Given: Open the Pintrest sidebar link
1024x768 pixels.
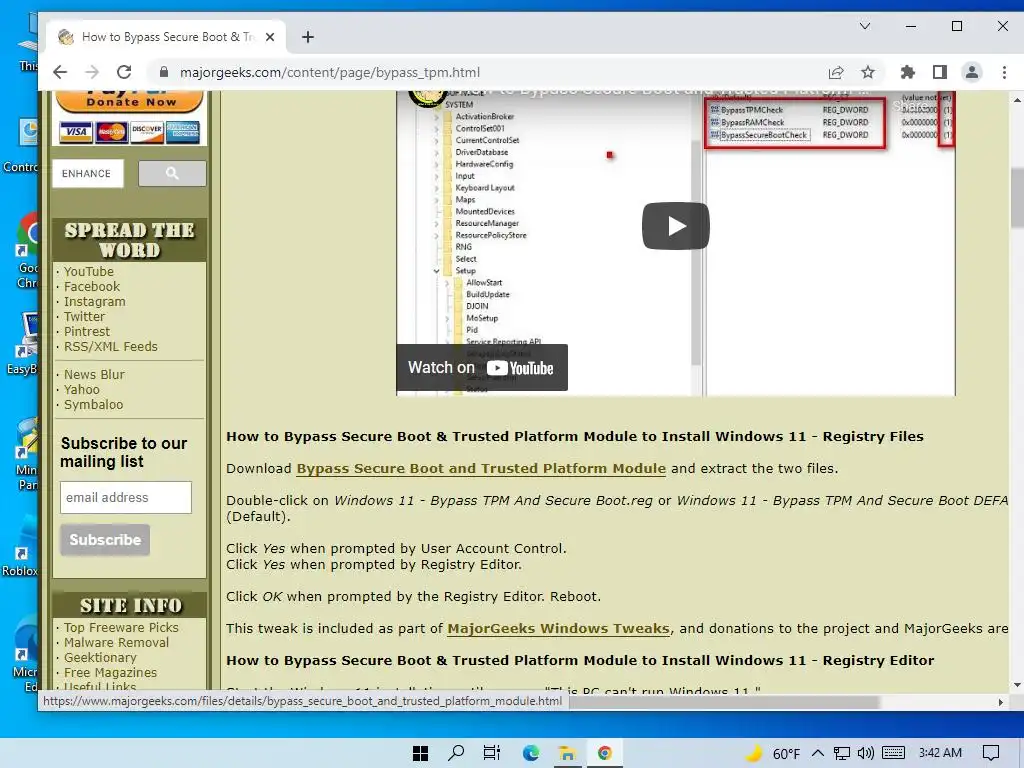Looking at the screenshot, I should point(87,331).
